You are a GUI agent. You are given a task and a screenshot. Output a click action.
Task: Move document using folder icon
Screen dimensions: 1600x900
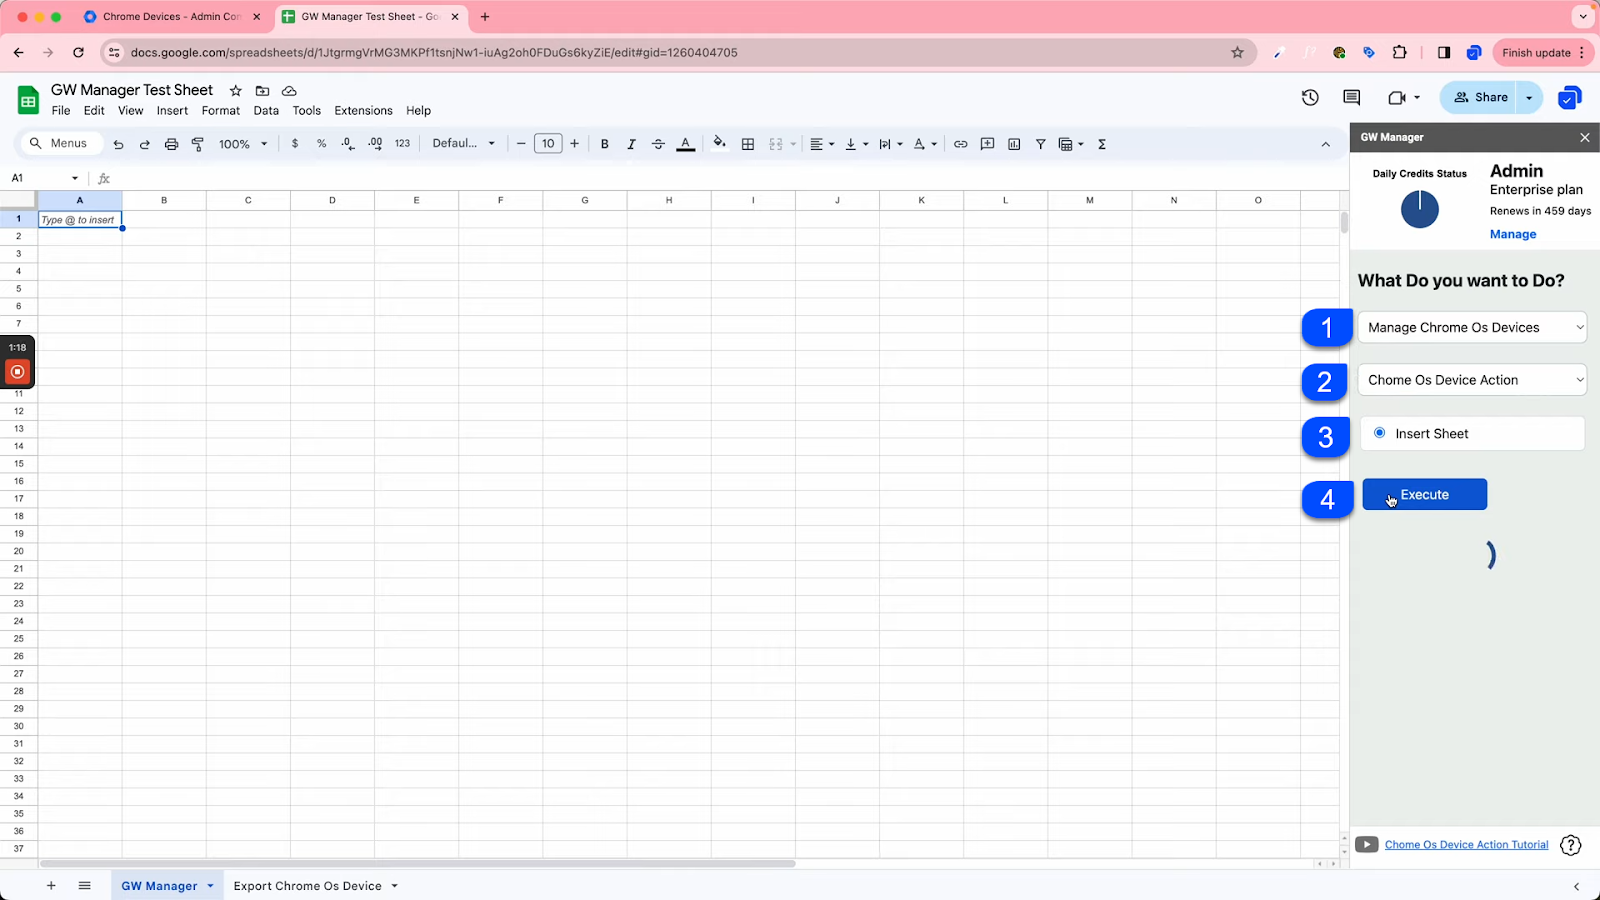click(x=262, y=91)
